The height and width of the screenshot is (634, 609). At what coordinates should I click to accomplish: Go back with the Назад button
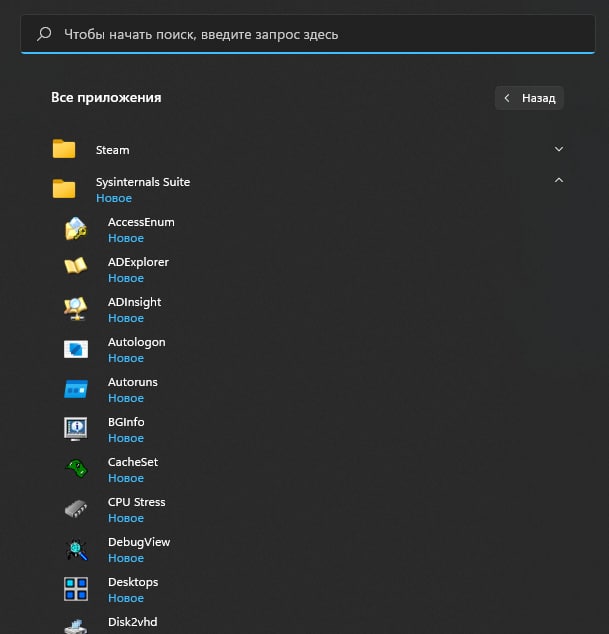point(529,98)
